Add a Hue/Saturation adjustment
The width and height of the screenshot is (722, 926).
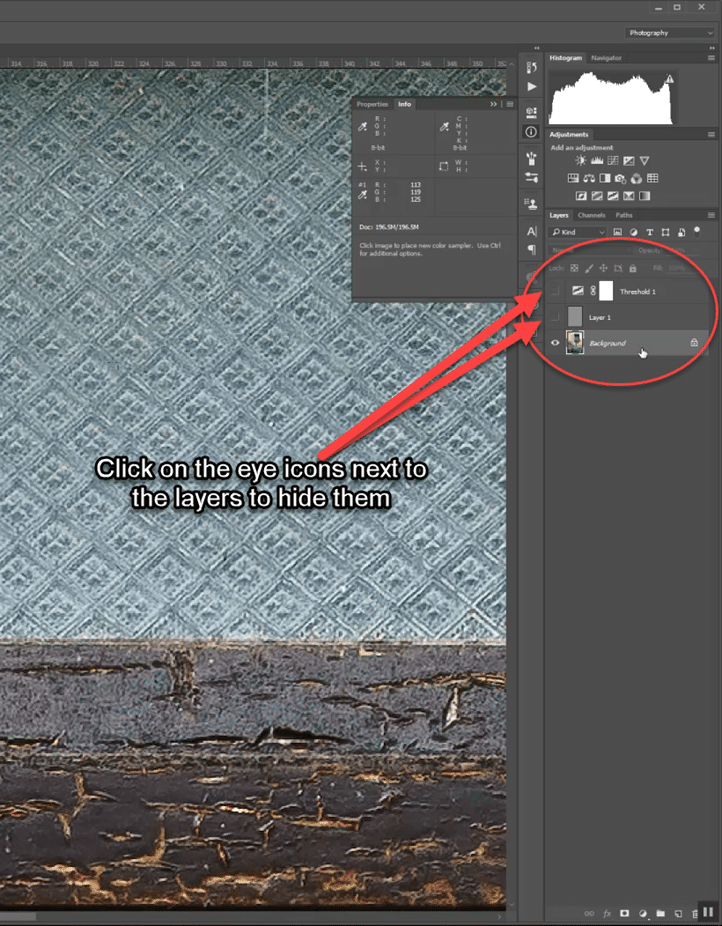pyautogui.click(x=573, y=178)
